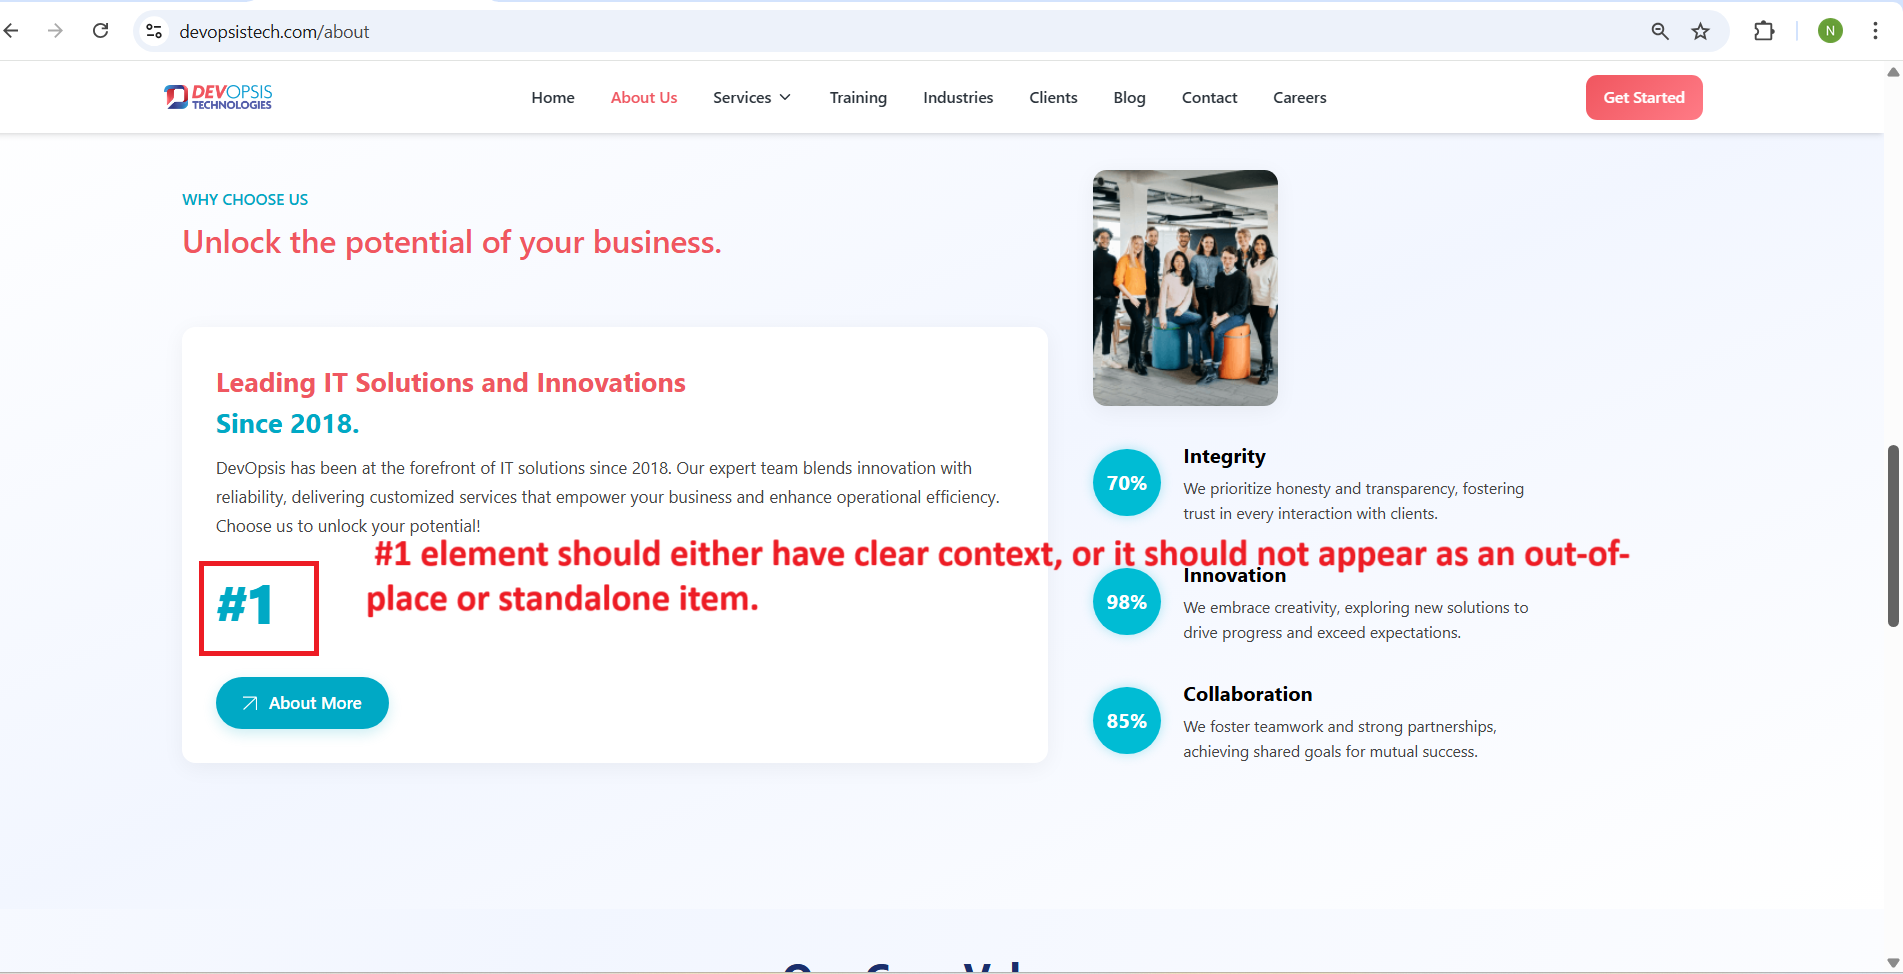Click the 70% Integrity circle
Screen dimensions: 1903x974
pos(1126,483)
